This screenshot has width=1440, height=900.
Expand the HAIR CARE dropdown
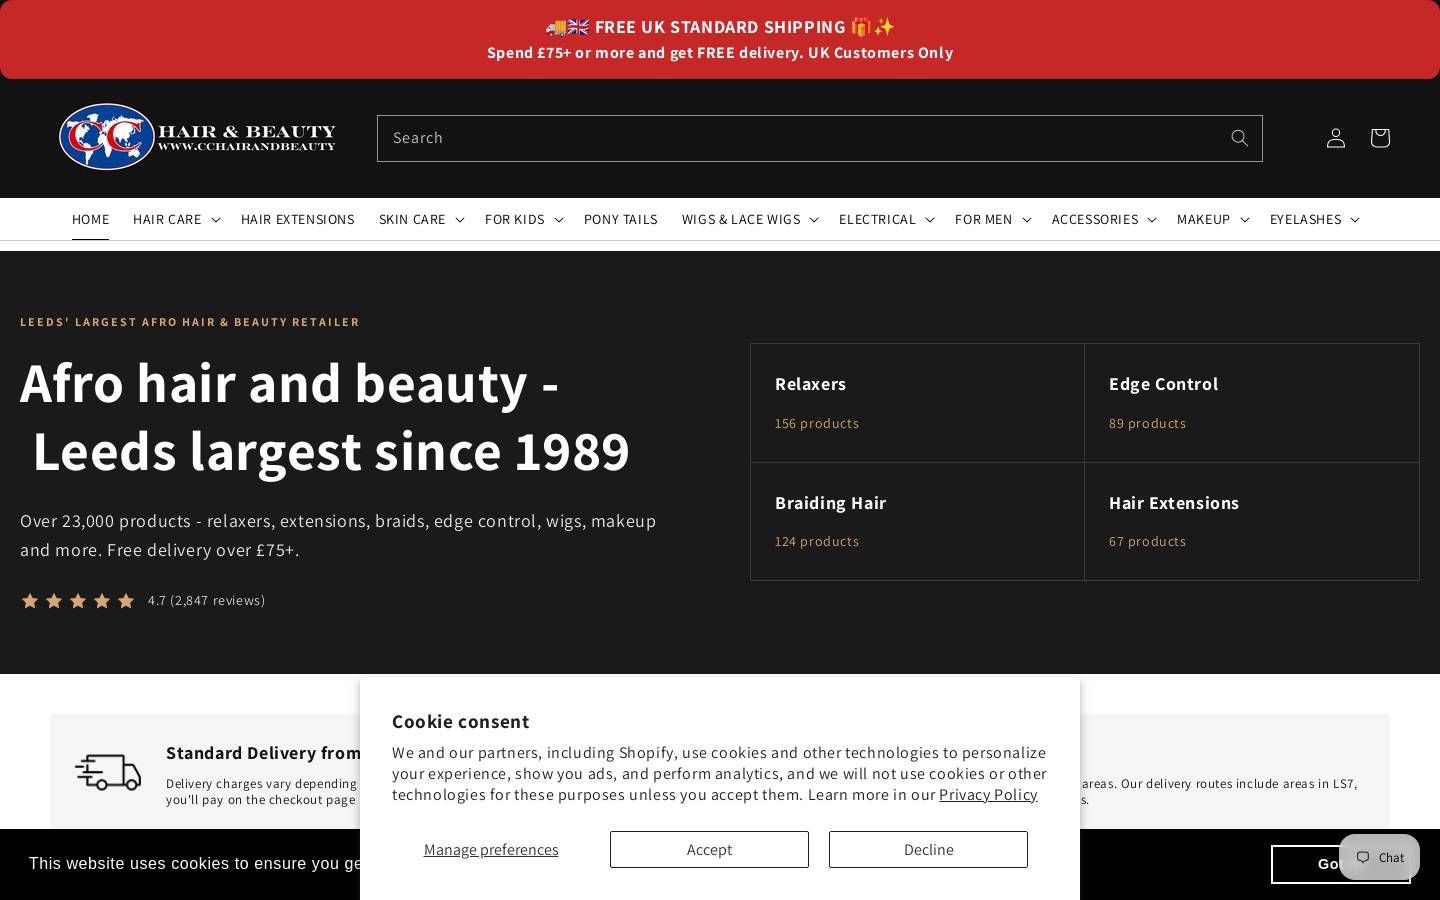point(176,219)
